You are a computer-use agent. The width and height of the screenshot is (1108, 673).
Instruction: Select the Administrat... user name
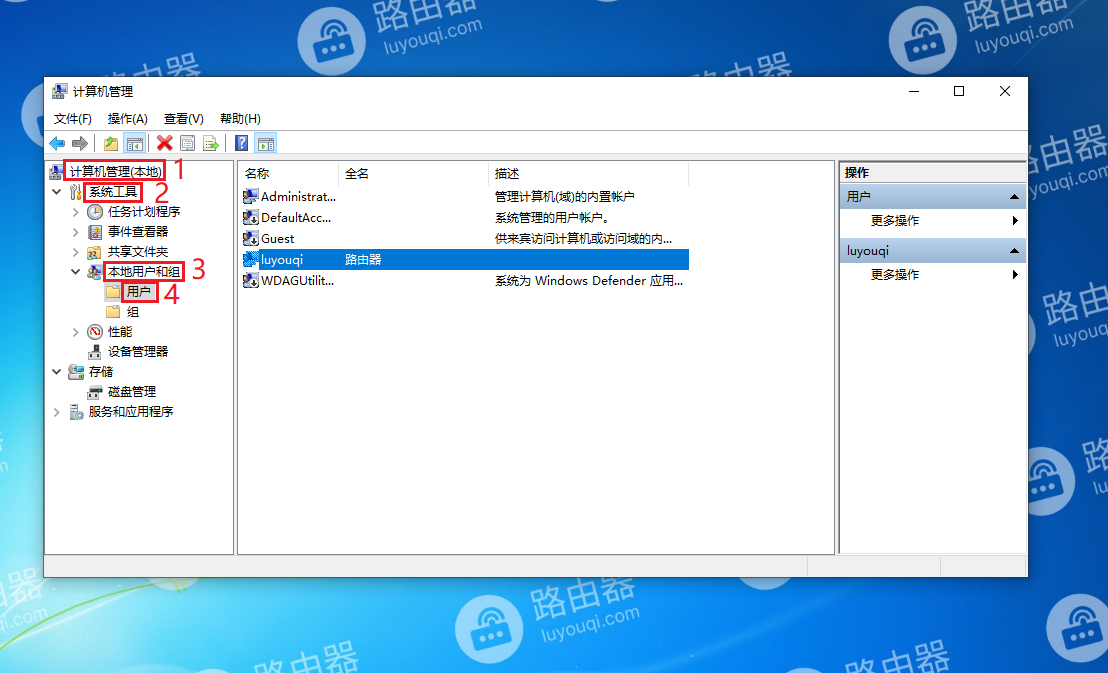point(298,197)
